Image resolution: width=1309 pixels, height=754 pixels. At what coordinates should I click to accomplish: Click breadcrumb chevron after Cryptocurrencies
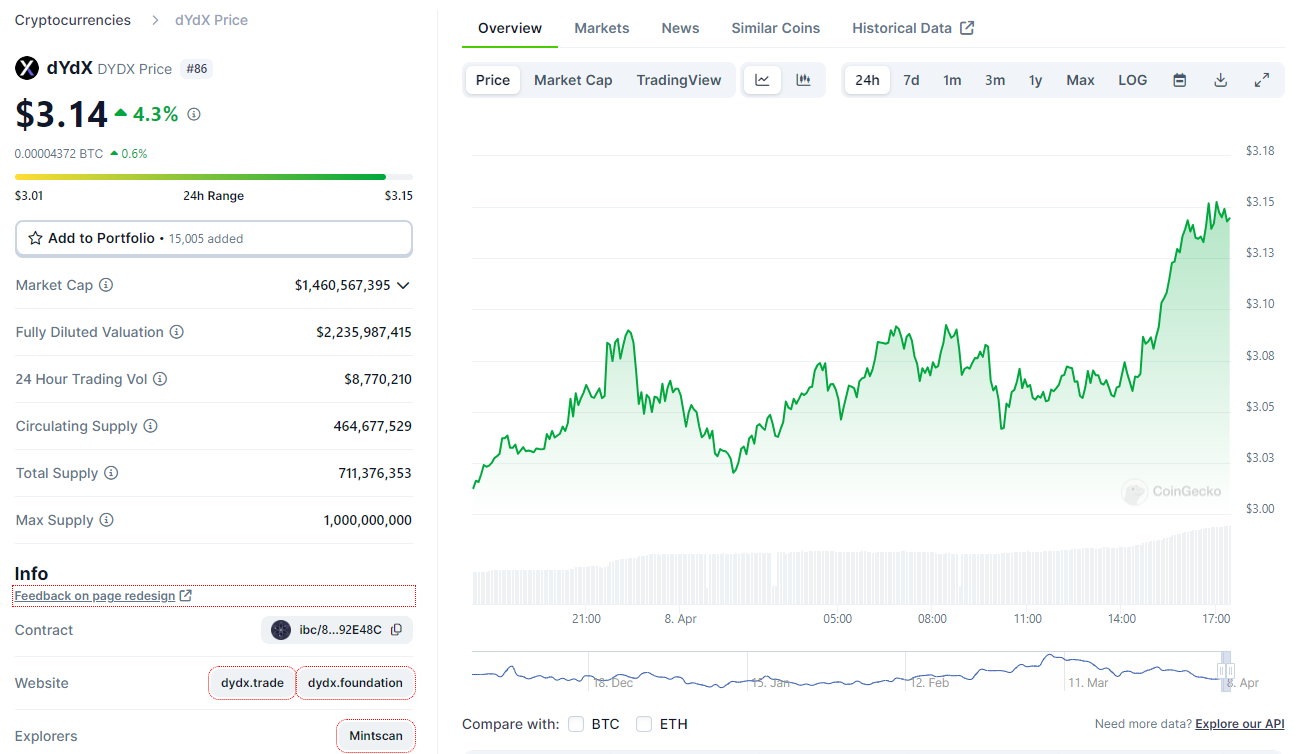click(155, 20)
